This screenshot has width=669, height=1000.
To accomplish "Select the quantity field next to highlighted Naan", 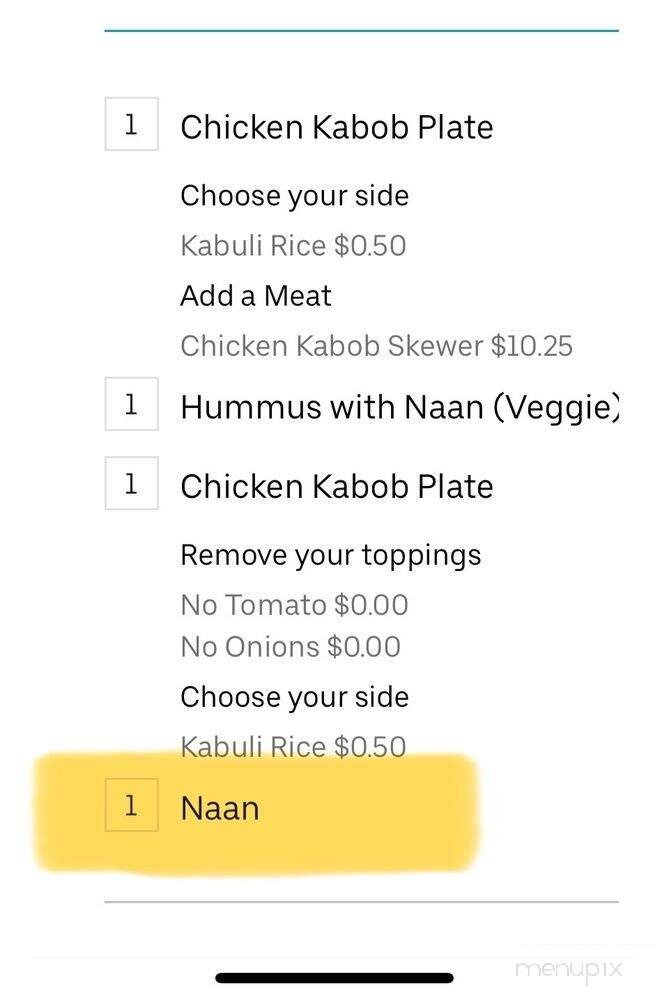I will click(131, 807).
